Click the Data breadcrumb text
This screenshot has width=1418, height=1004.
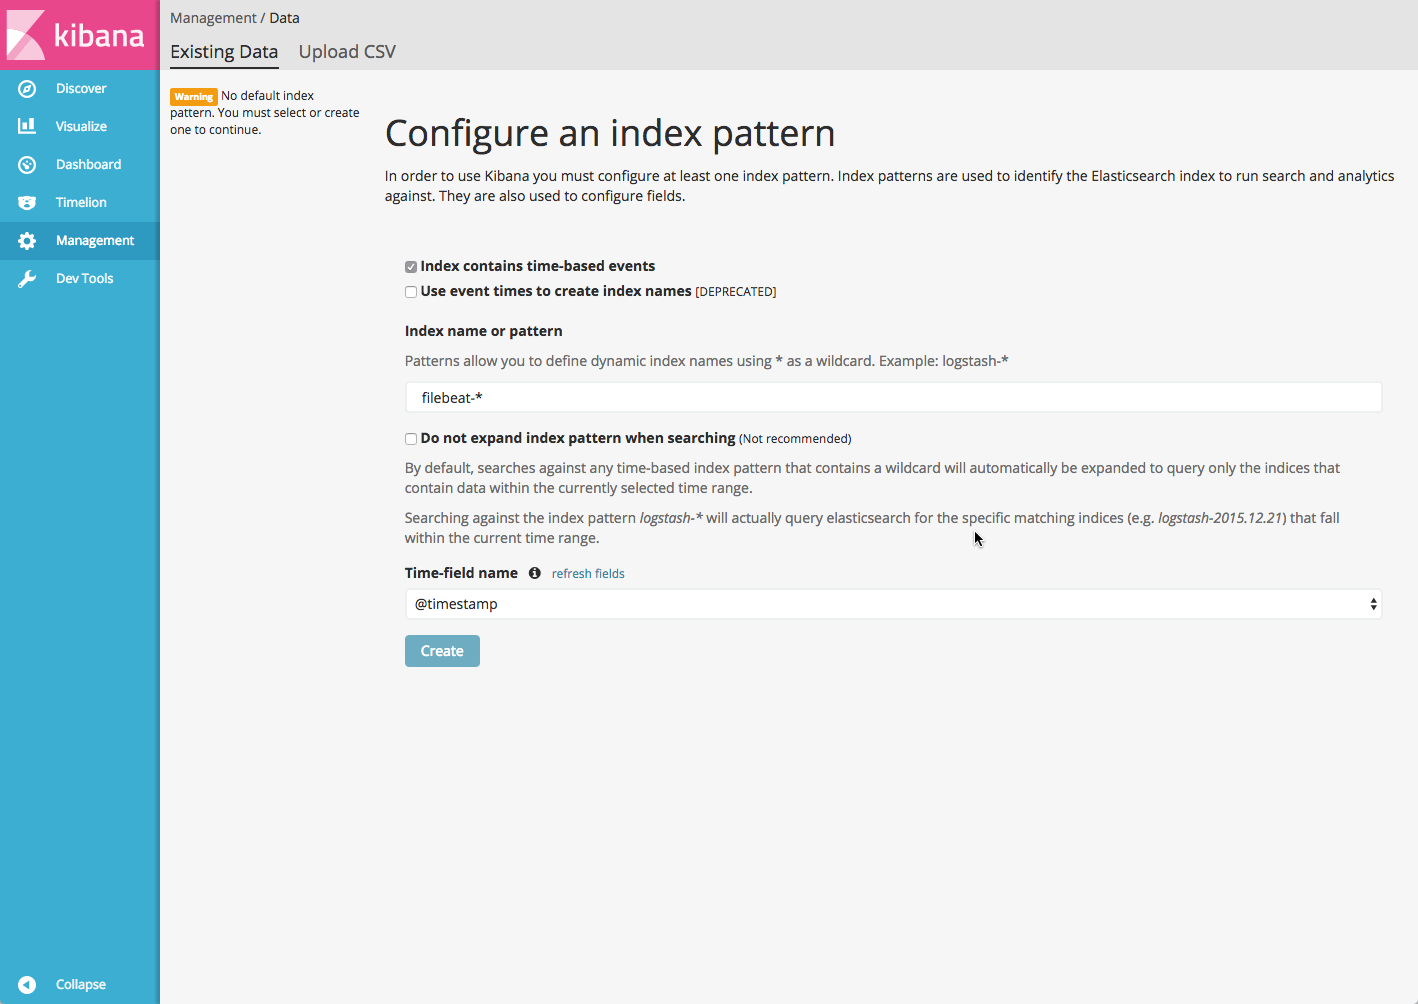[x=284, y=18]
